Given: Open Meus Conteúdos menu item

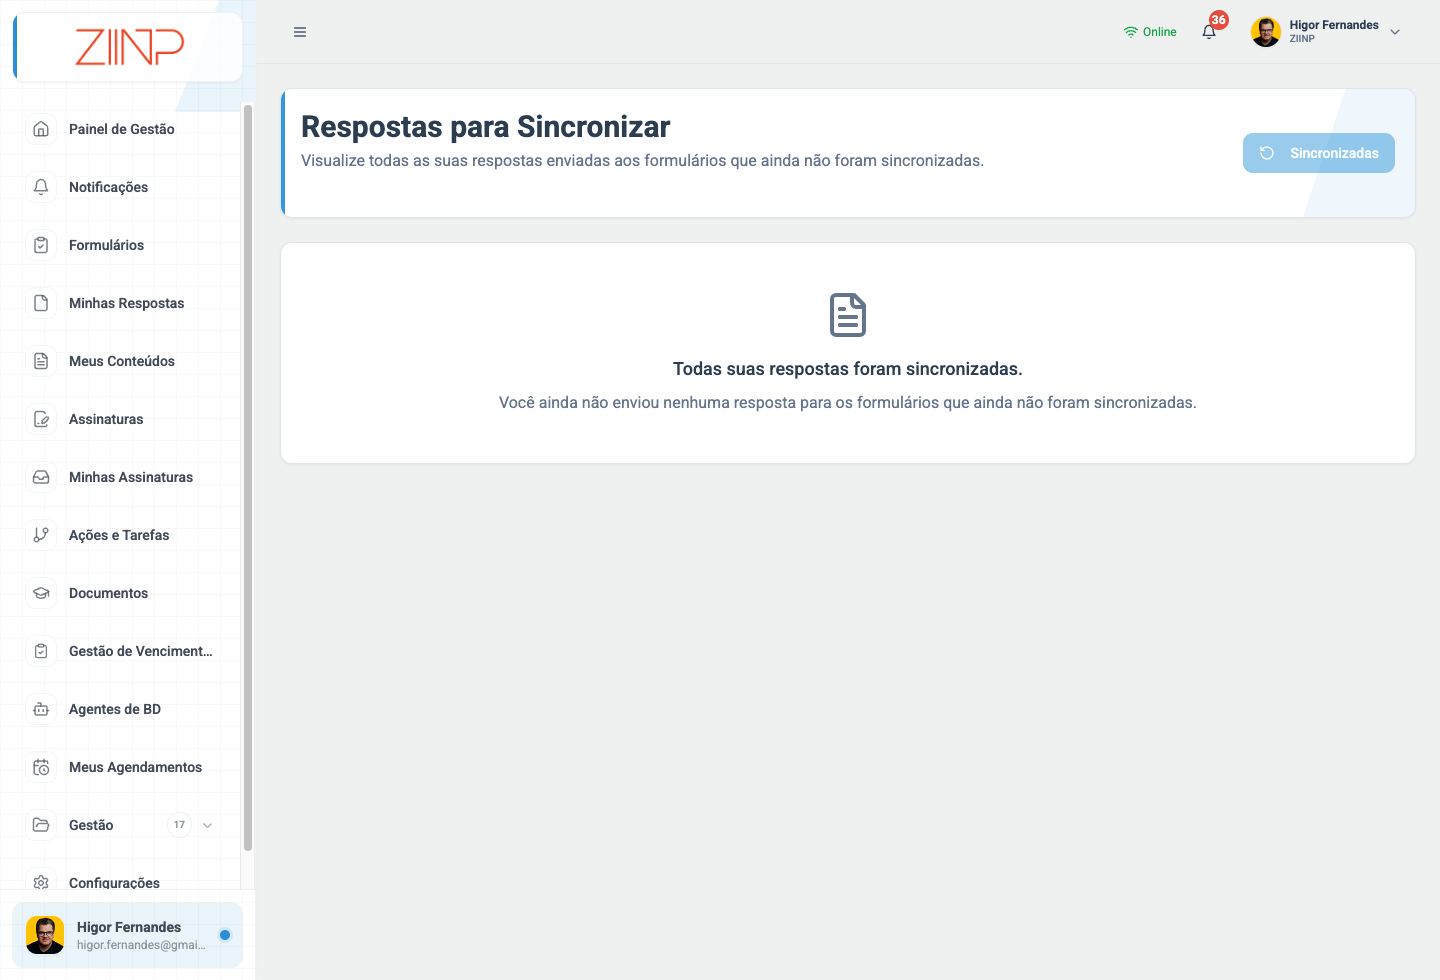Looking at the screenshot, I should pyautogui.click(x=122, y=361).
